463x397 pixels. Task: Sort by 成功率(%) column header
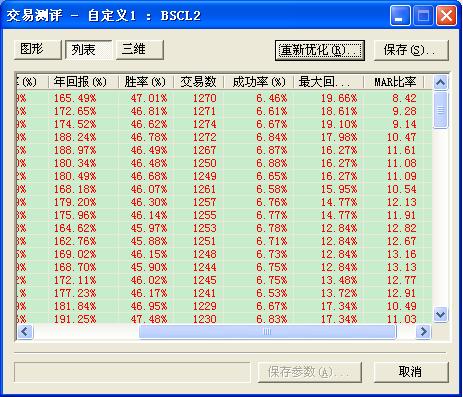tap(259, 82)
